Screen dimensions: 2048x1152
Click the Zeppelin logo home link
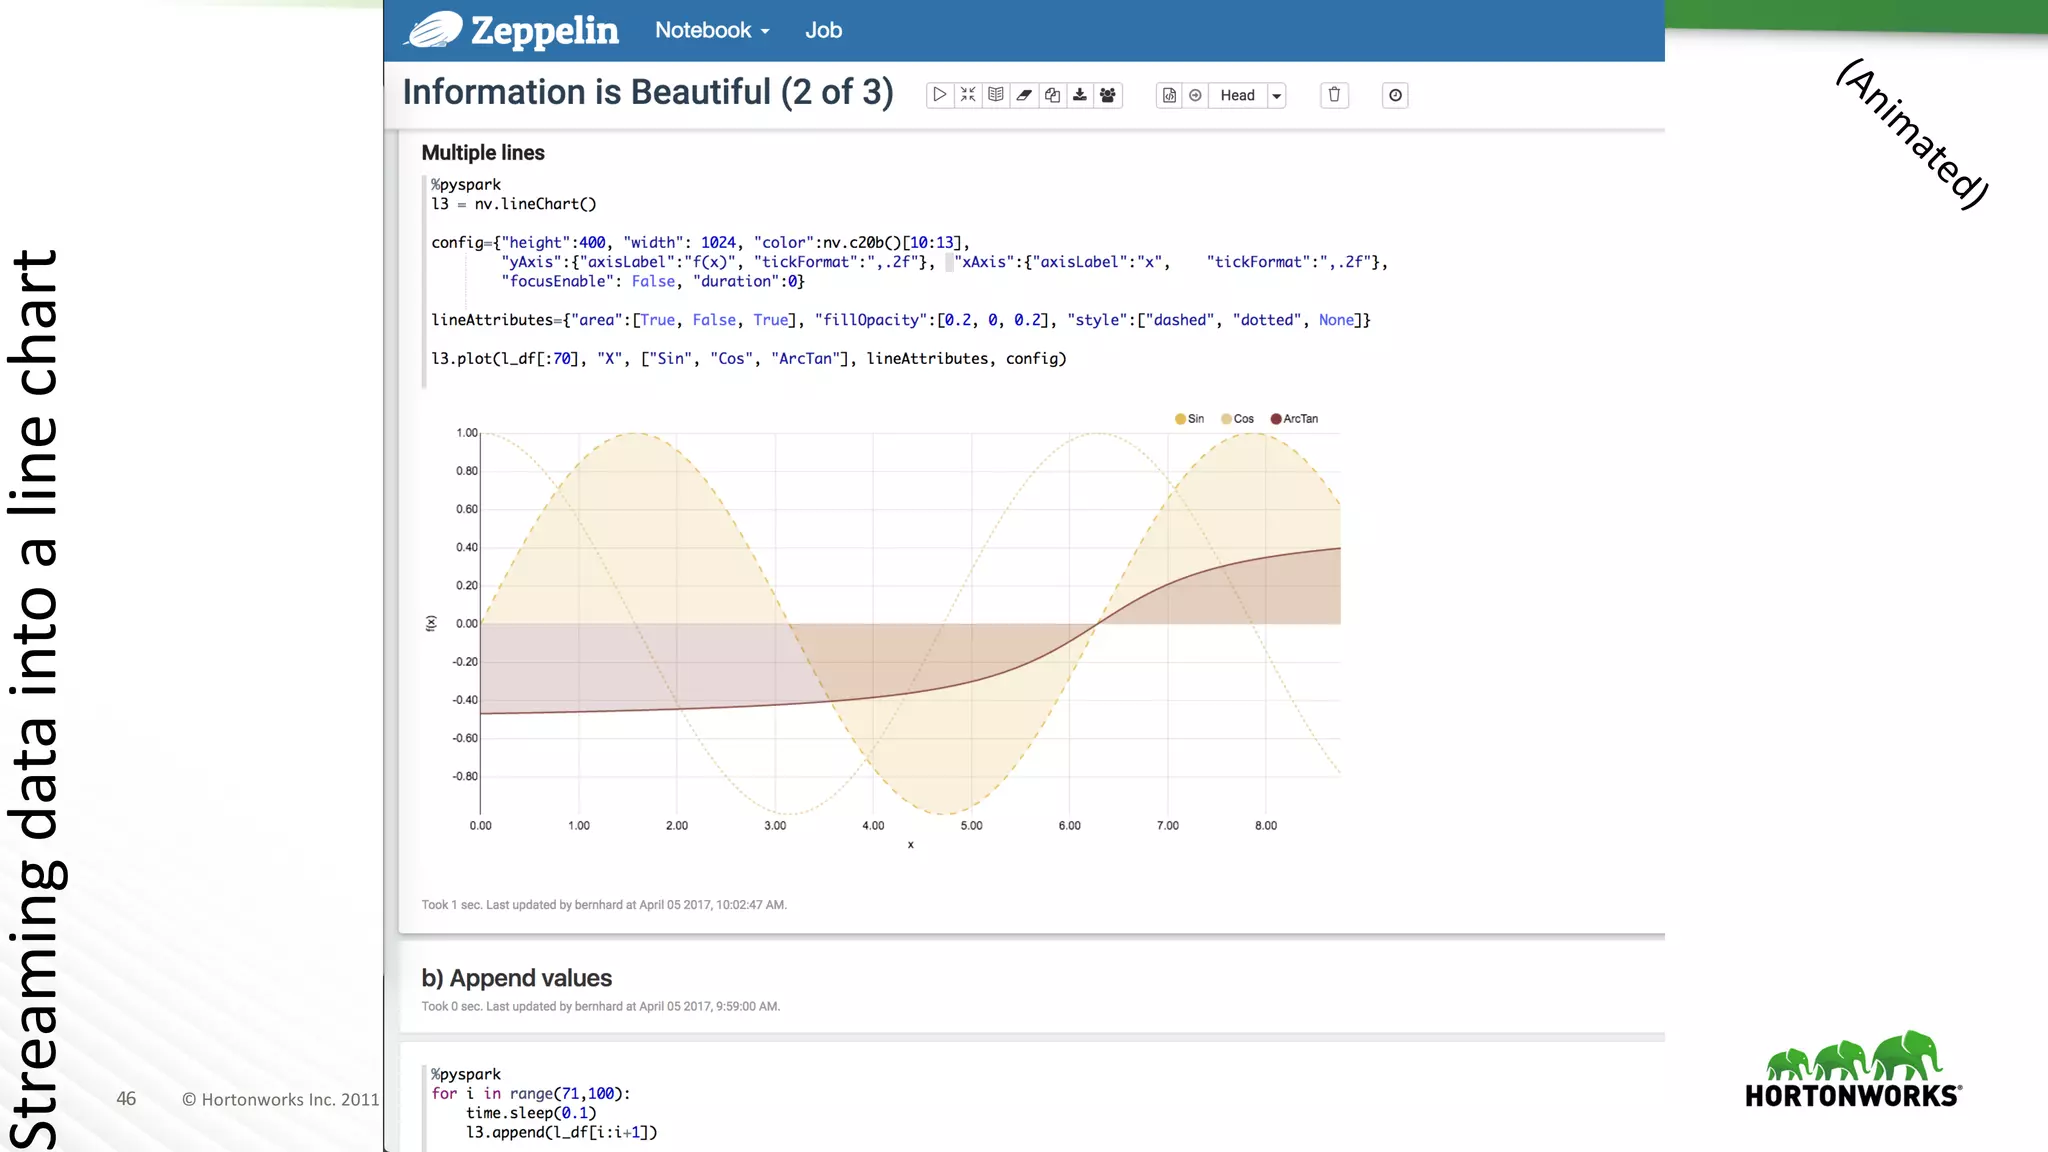(x=512, y=30)
